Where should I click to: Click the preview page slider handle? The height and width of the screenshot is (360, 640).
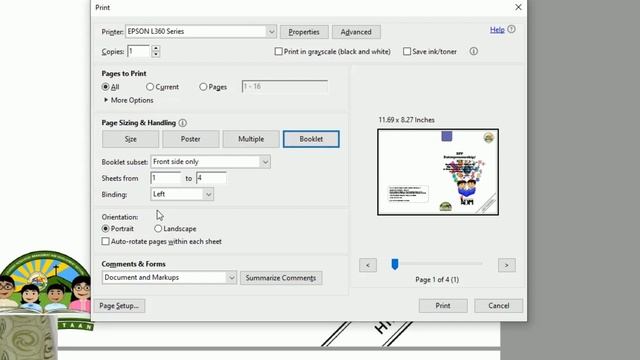pyautogui.click(x=395, y=264)
